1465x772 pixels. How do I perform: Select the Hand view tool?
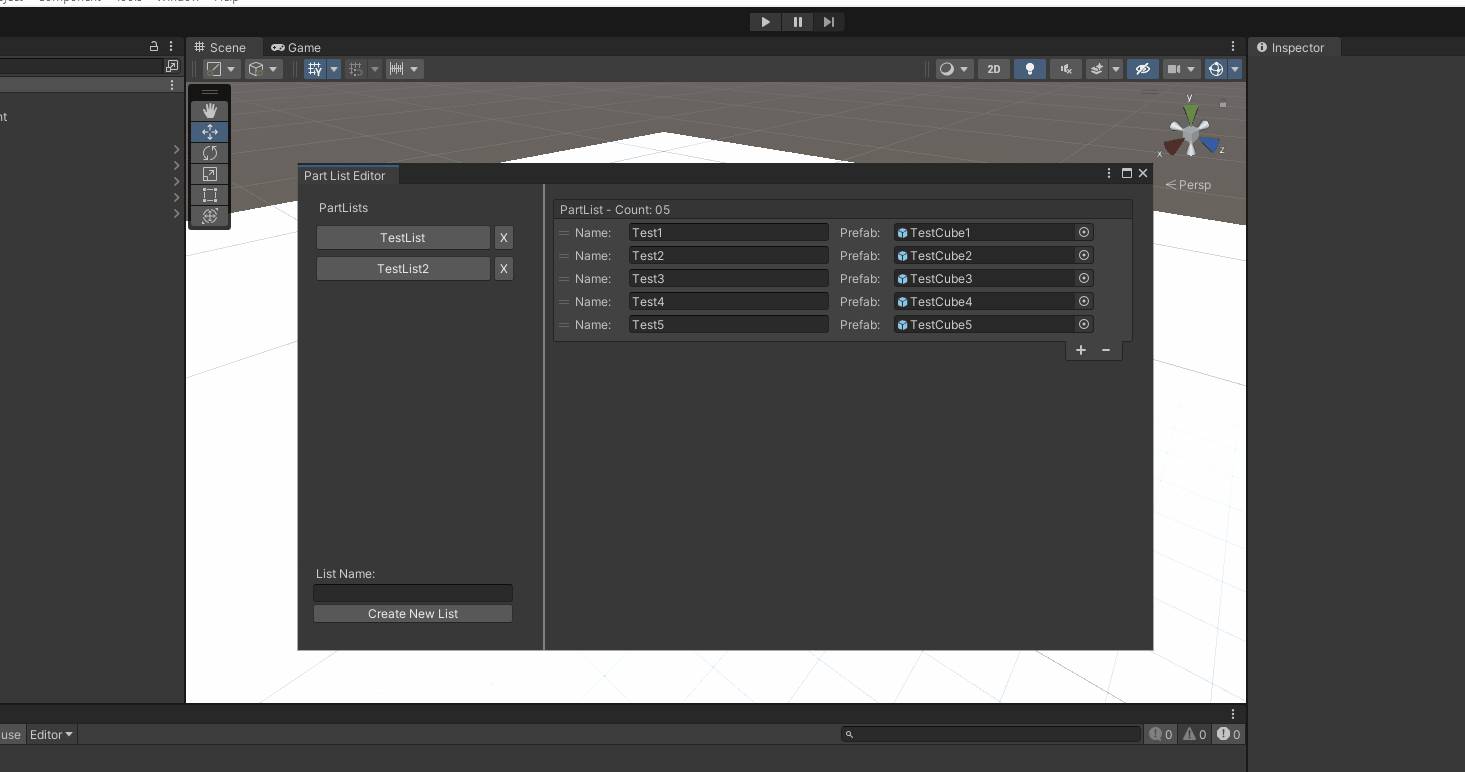tap(209, 110)
